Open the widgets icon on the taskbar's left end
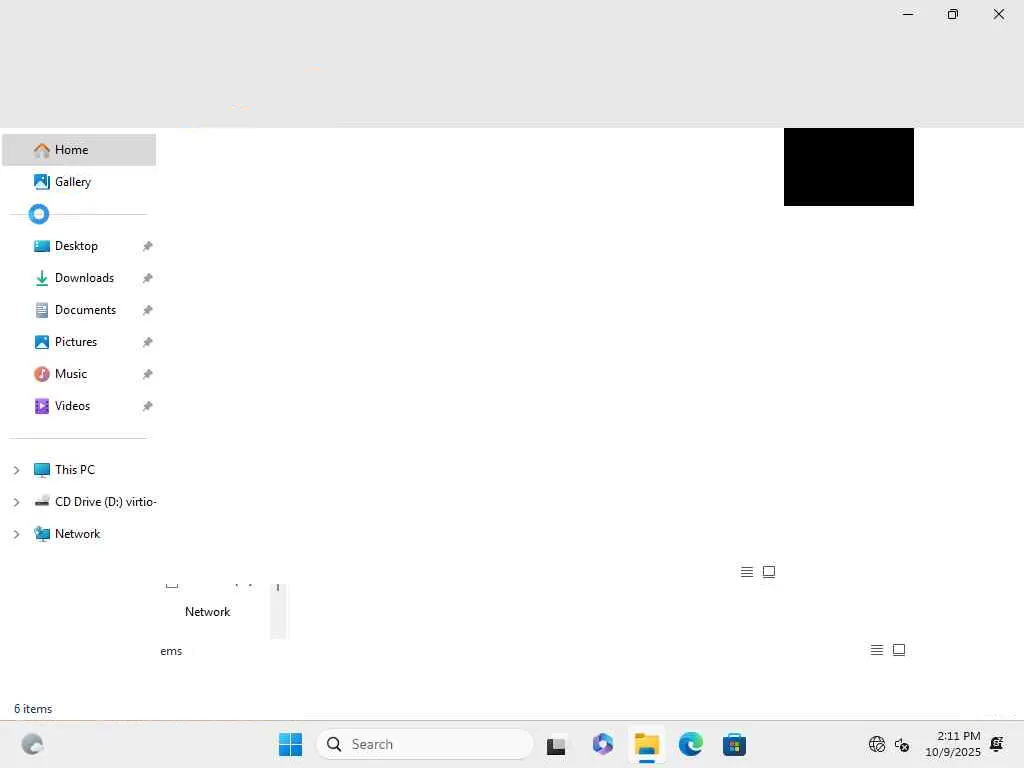 (x=33, y=744)
